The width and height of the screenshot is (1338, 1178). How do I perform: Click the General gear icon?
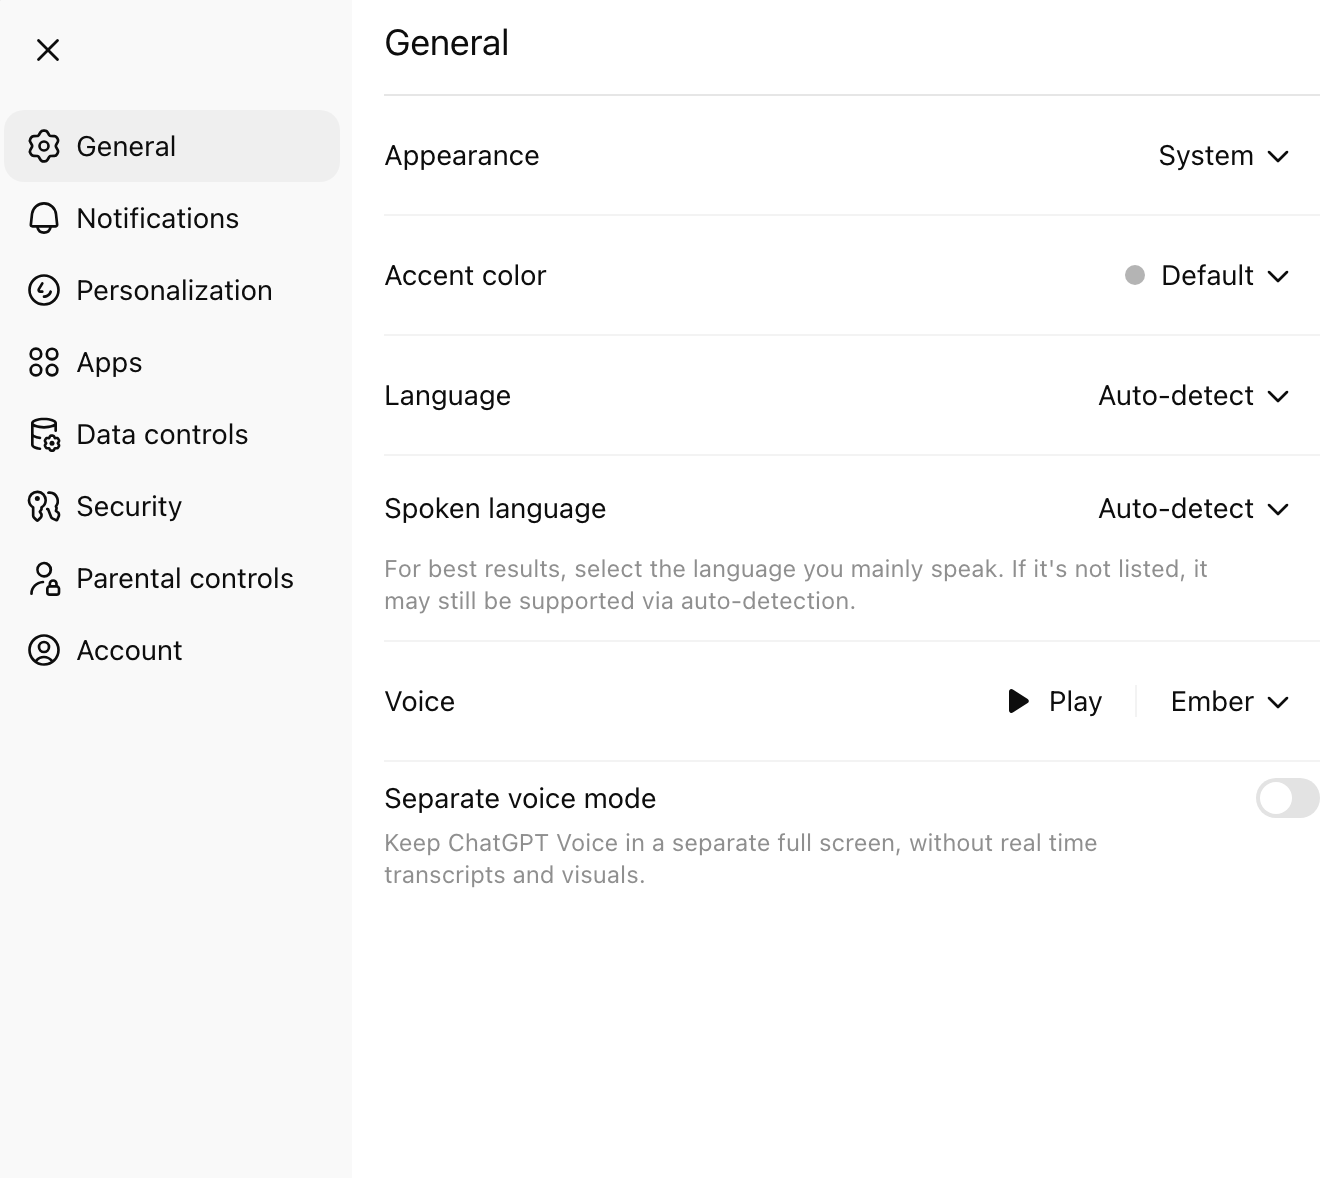click(44, 146)
